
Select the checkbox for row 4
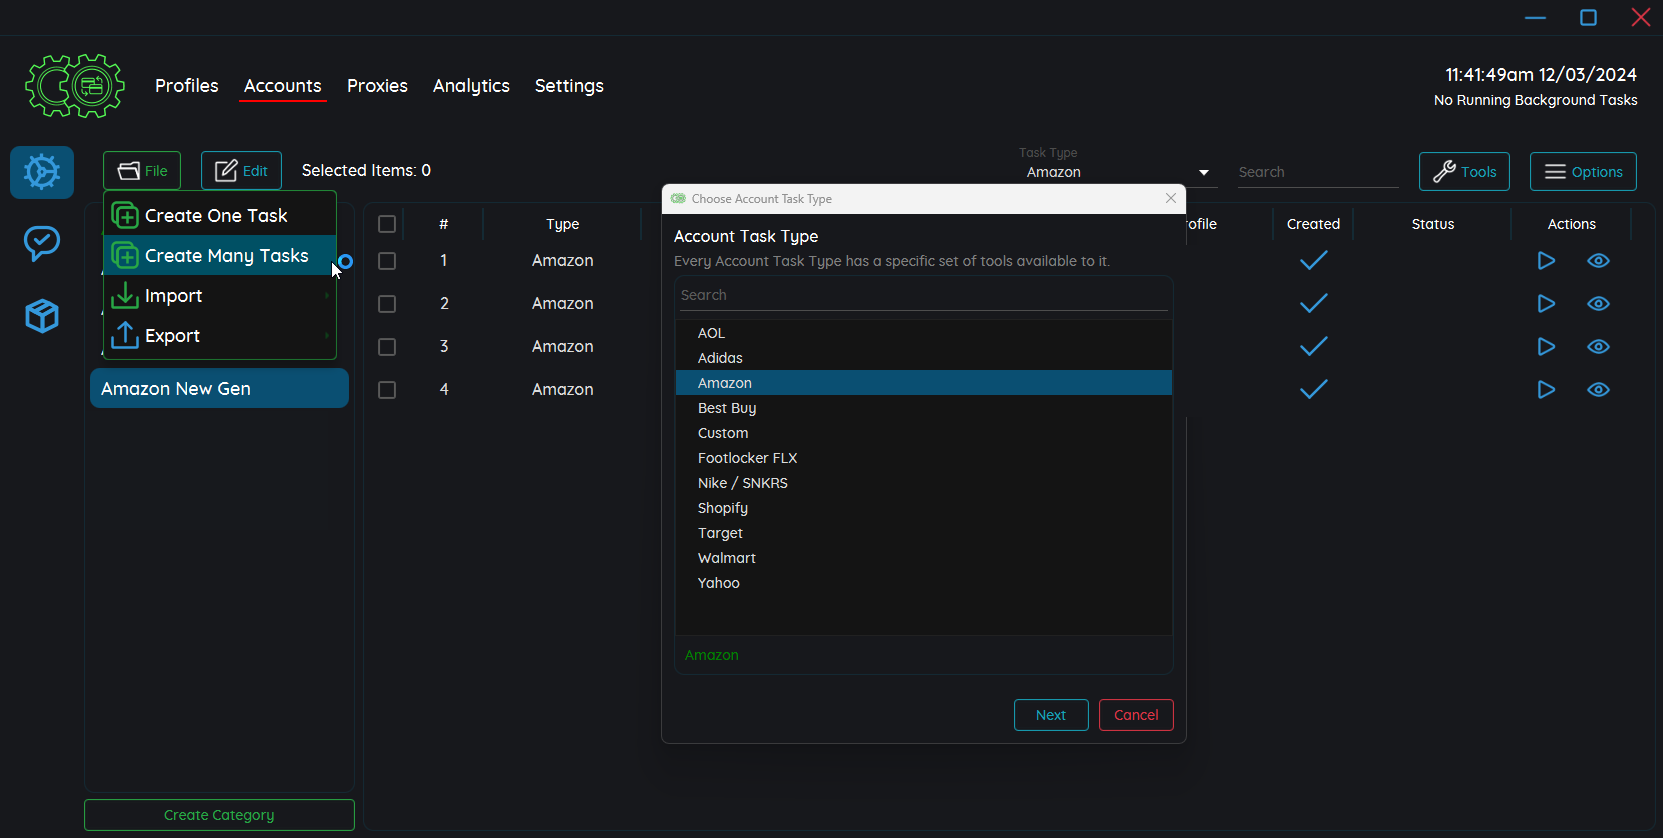coord(387,390)
